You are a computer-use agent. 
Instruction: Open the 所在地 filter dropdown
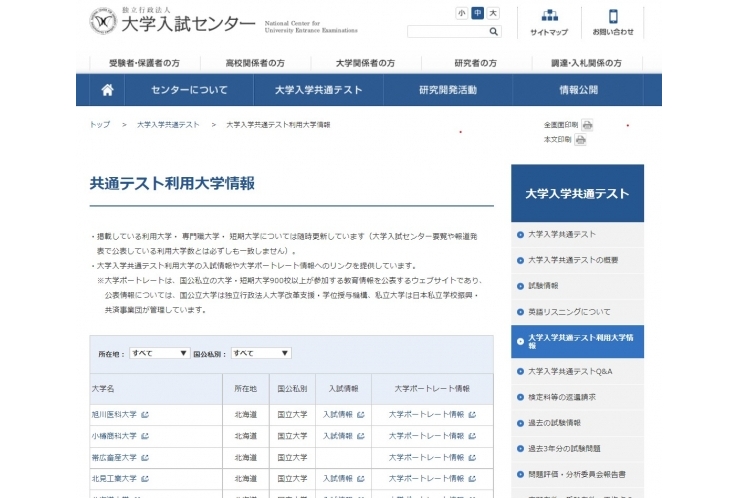point(160,353)
